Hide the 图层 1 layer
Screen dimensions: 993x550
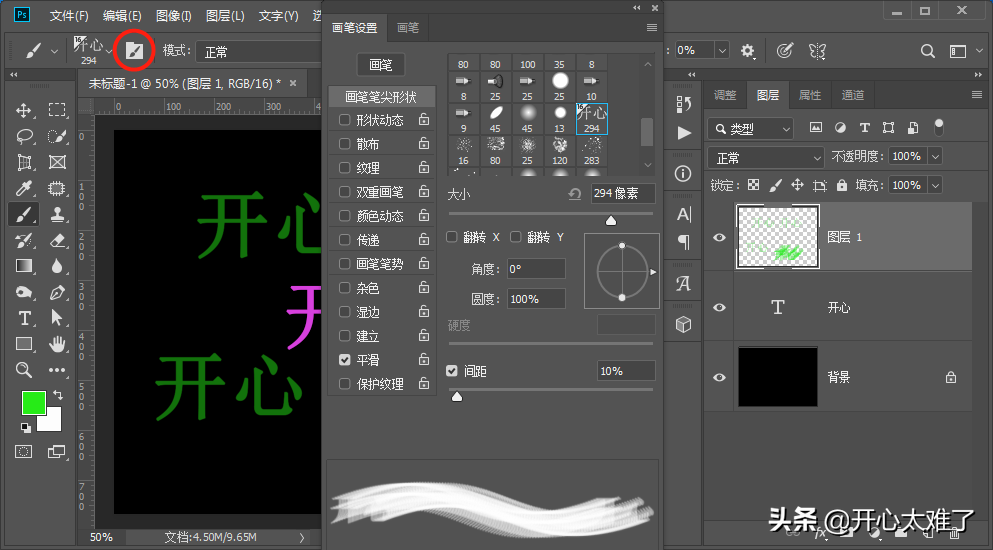pyautogui.click(x=719, y=237)
